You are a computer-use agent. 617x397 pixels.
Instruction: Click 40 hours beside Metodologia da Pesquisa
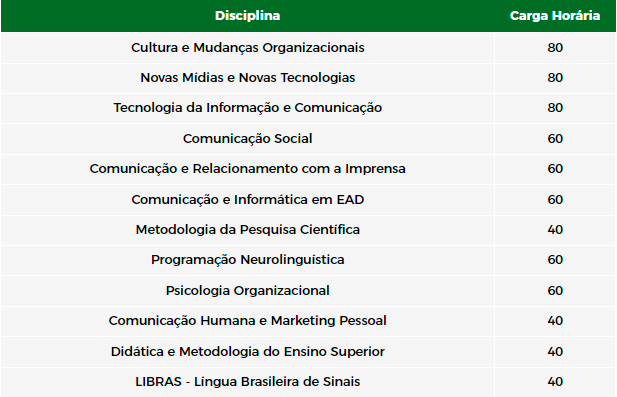coord(555,229)
